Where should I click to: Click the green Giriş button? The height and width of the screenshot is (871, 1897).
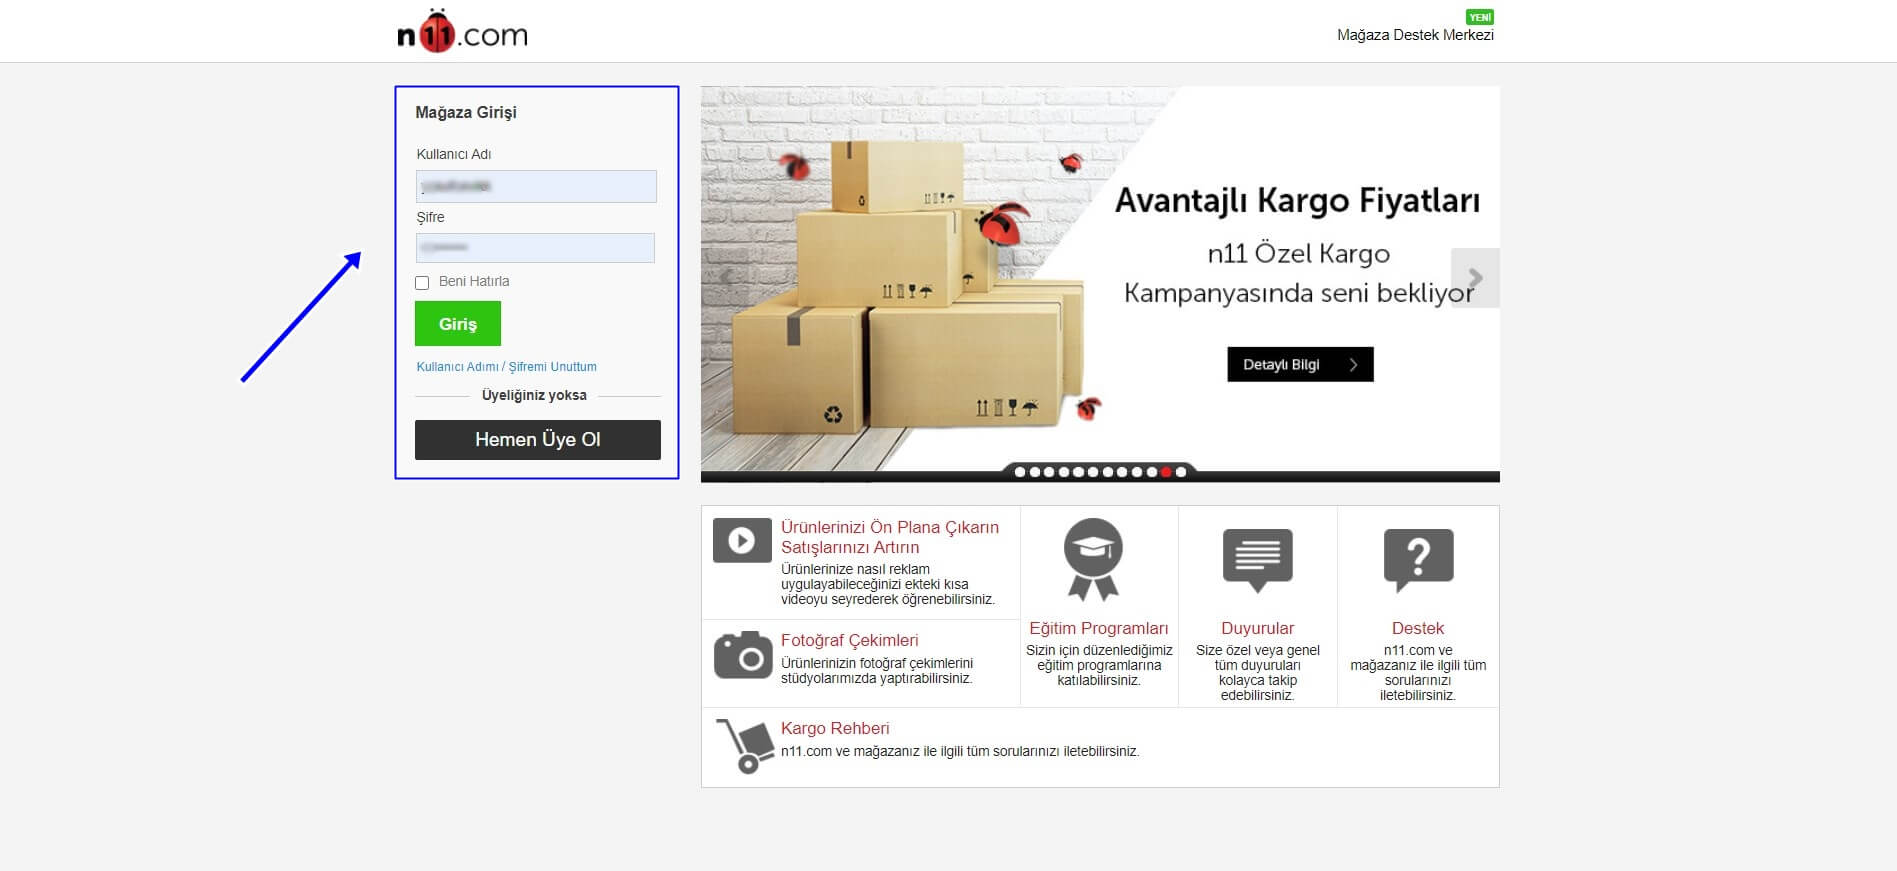click(458, 324)
